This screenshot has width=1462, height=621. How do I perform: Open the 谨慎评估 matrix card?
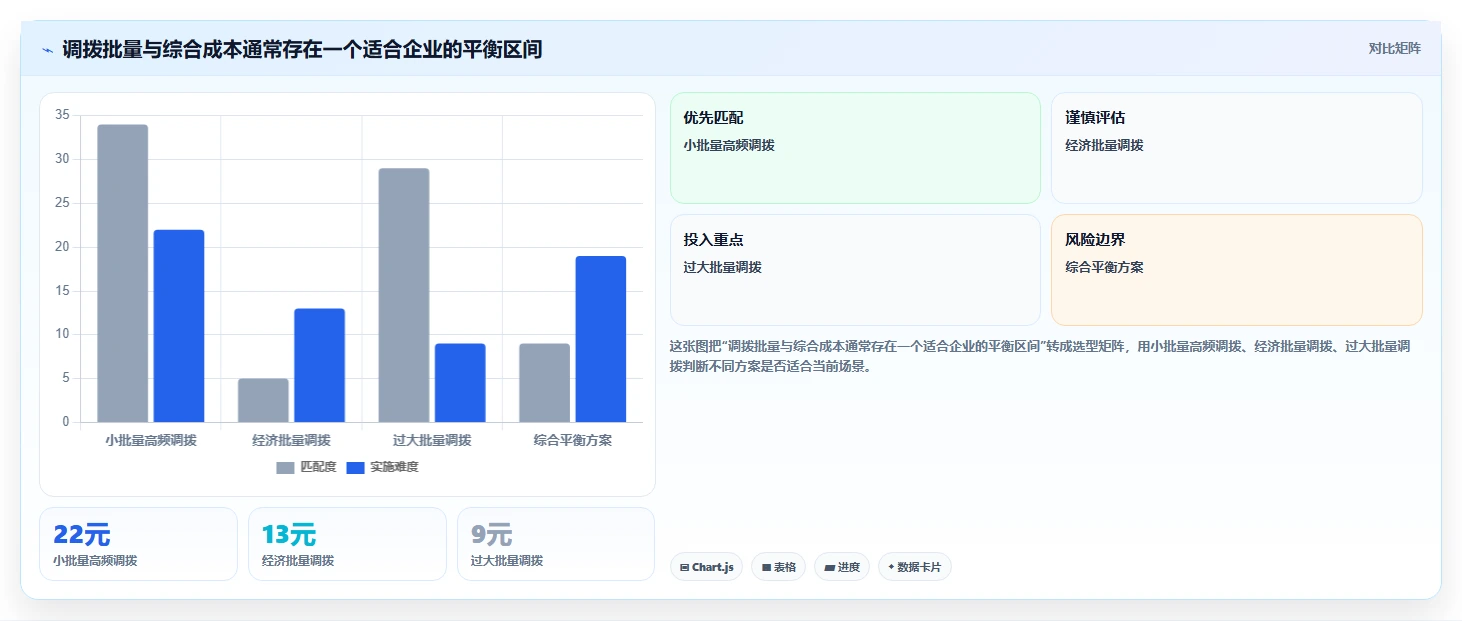[1237, 148]
